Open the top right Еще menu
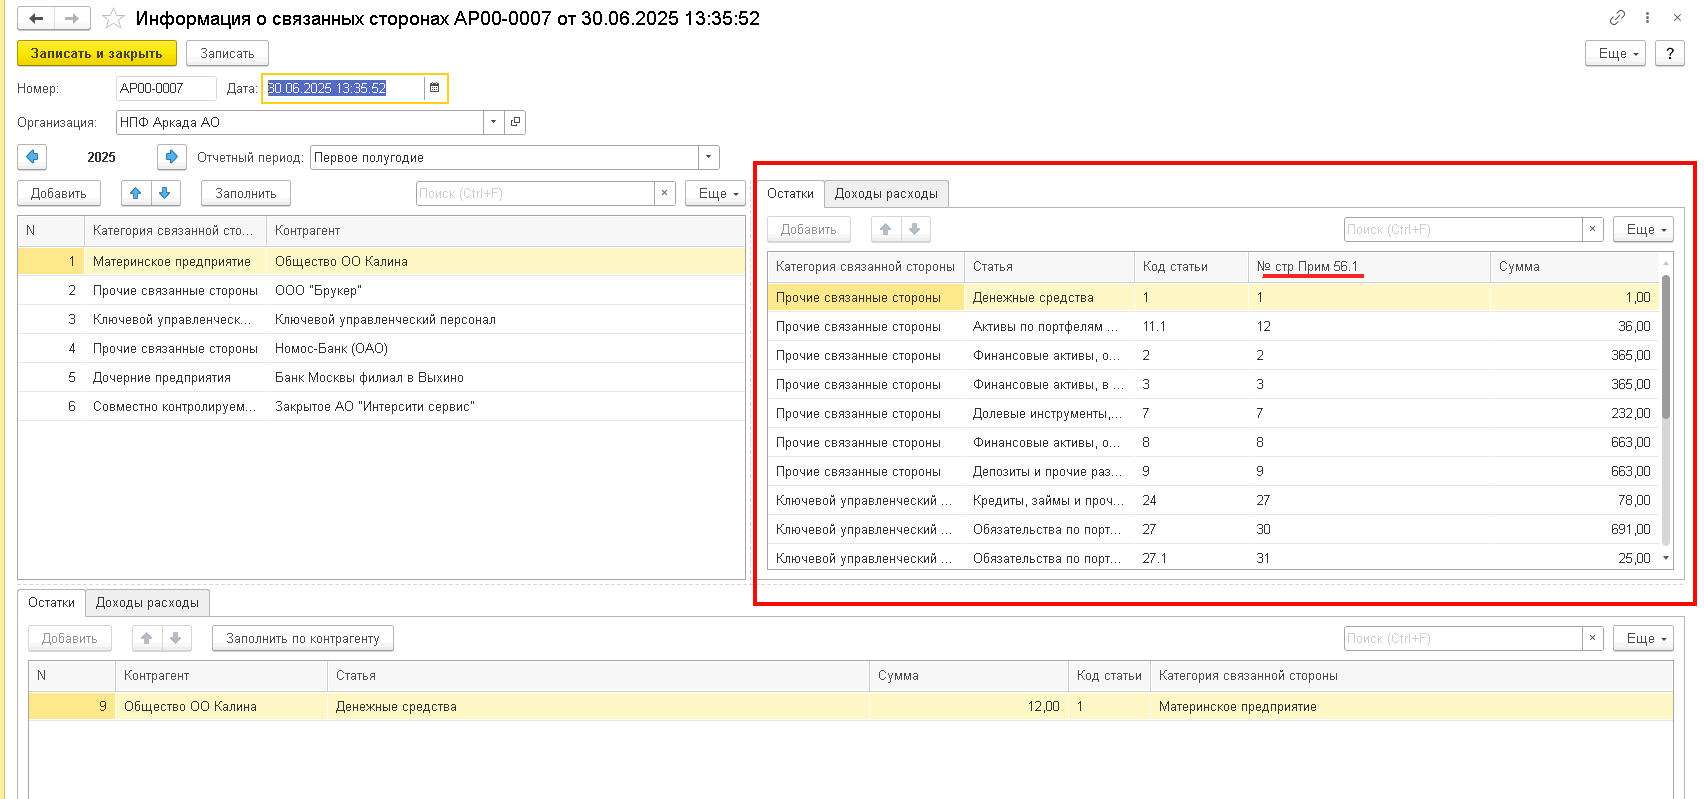The width and height of the screenshot is (1704, 799). (x=1615, y=53)
